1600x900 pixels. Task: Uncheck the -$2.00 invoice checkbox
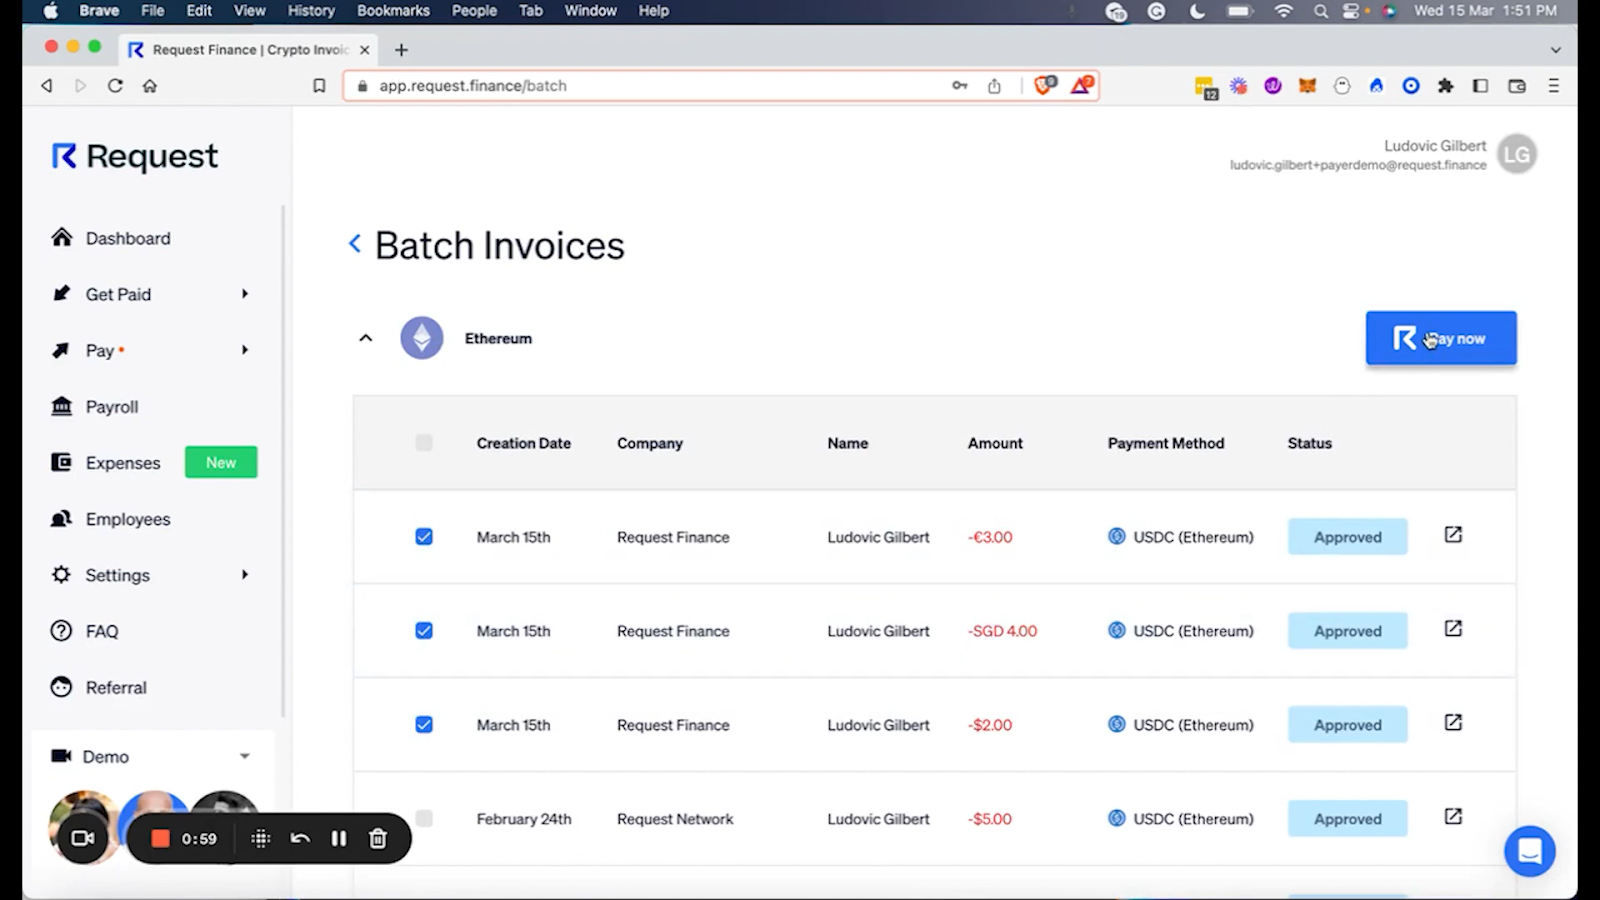click(424, 725)
